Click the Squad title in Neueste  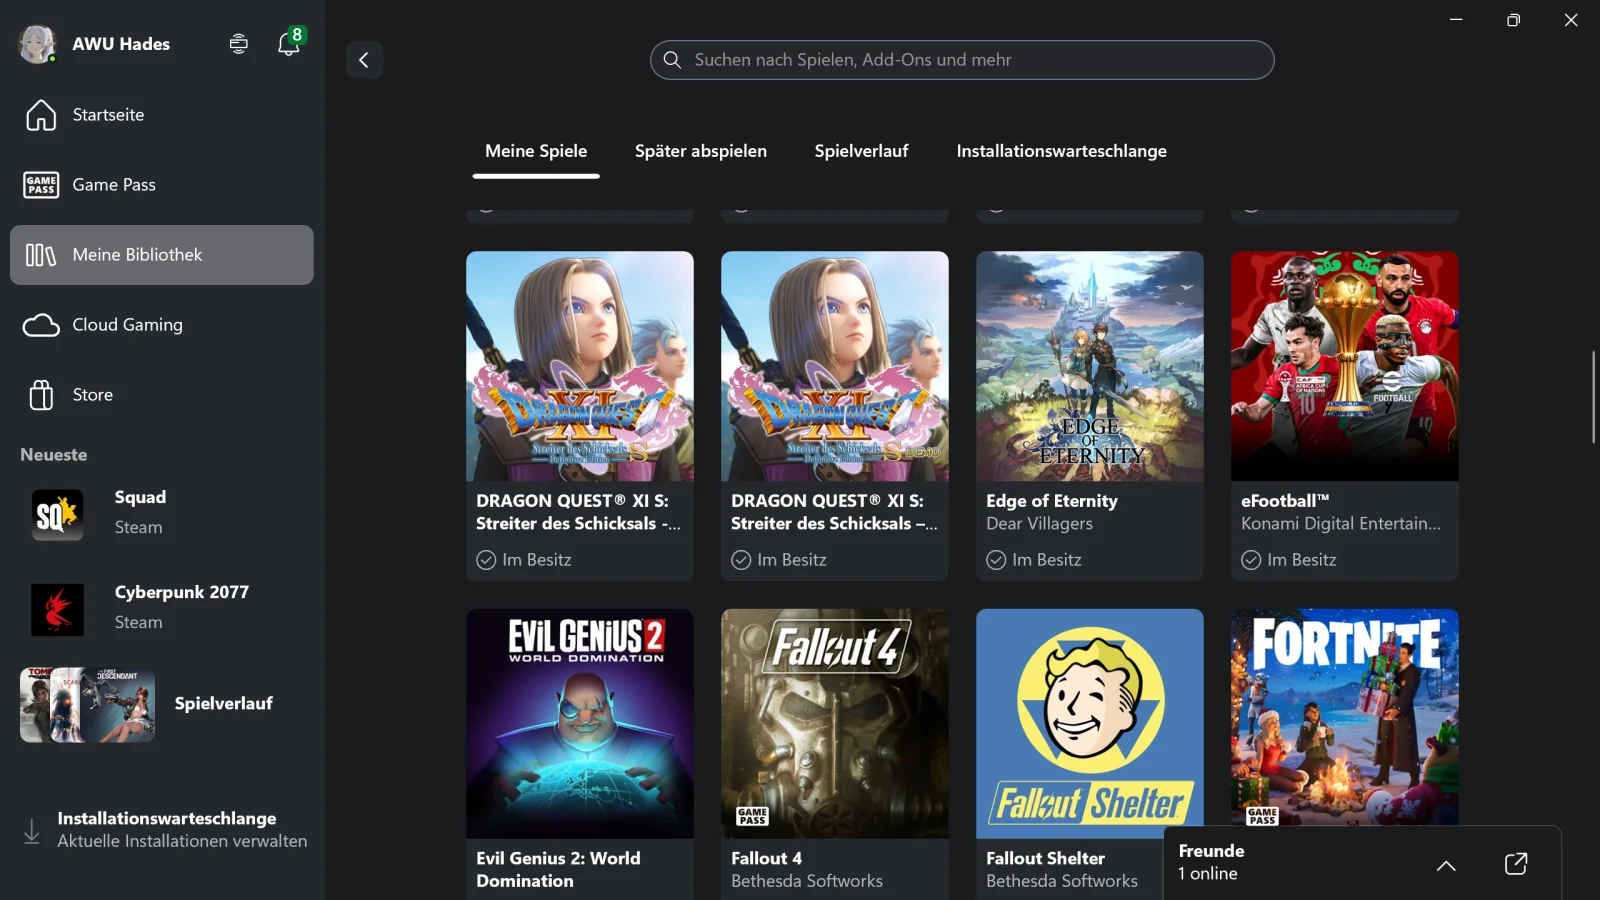(140, 498)
